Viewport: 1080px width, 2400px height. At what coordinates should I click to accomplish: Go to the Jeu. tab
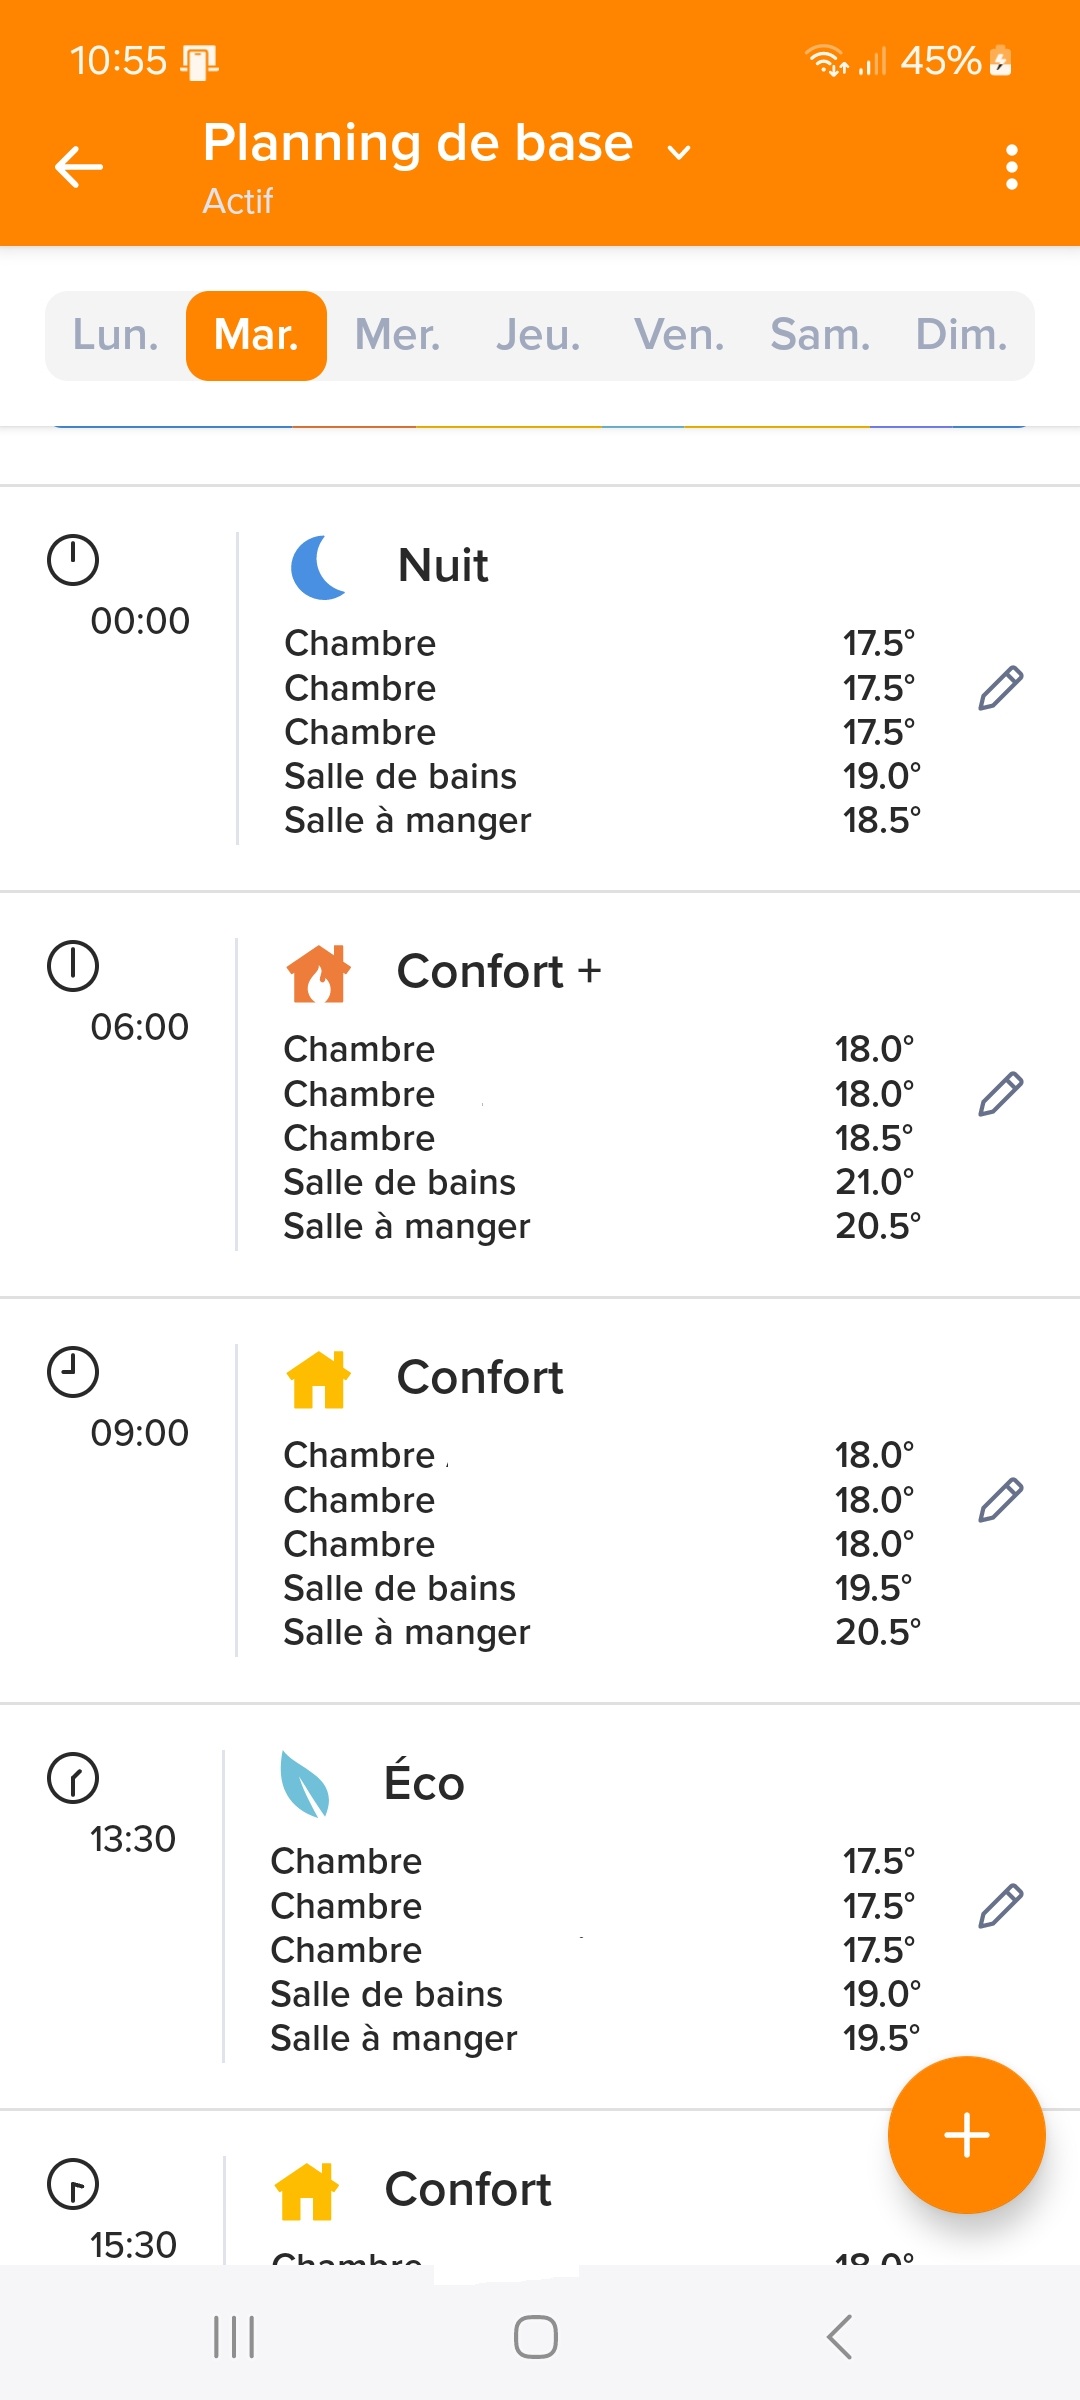point(539,335)
